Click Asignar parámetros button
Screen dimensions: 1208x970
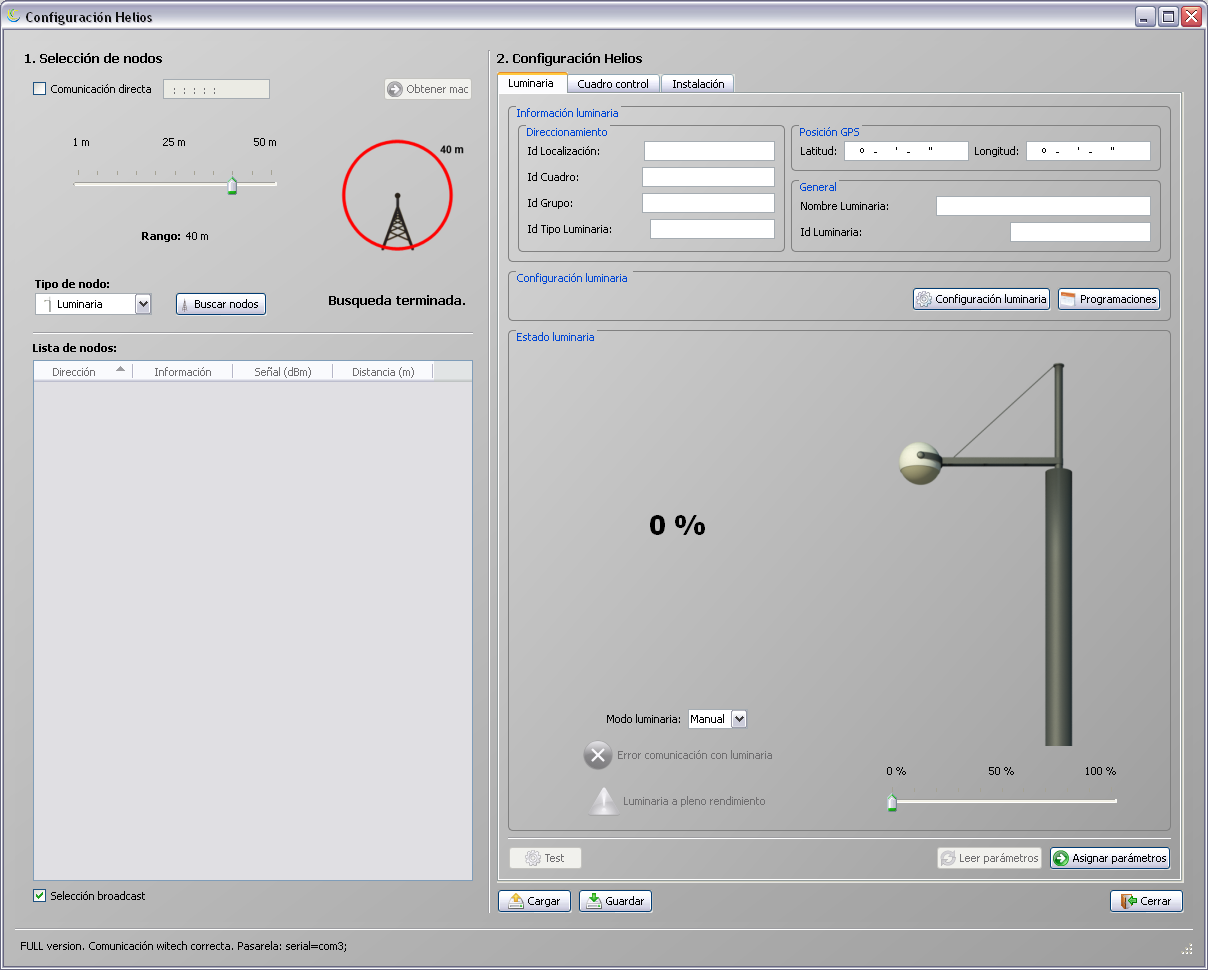click(1110, 858)
